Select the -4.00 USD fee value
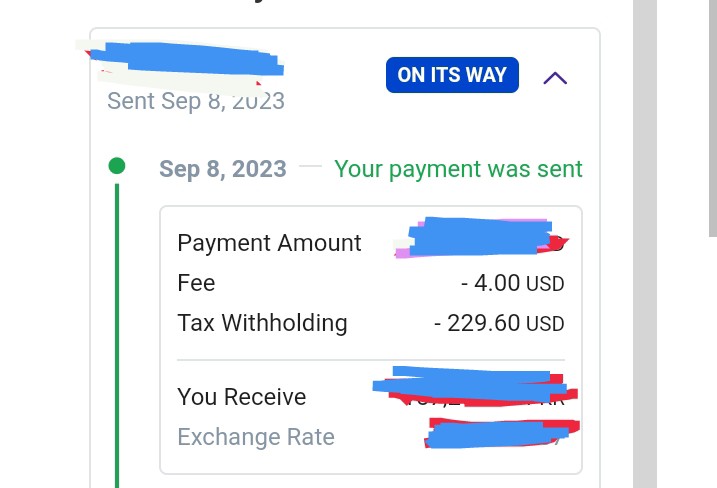Viewport: 717px width, 488px height. (512, 283)
